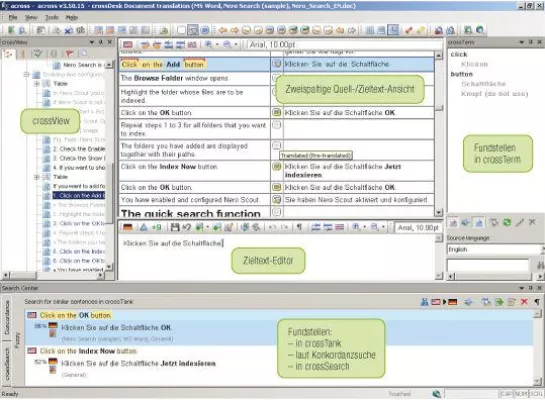Open the crossView panel dropdown arrow

point(92,42)
